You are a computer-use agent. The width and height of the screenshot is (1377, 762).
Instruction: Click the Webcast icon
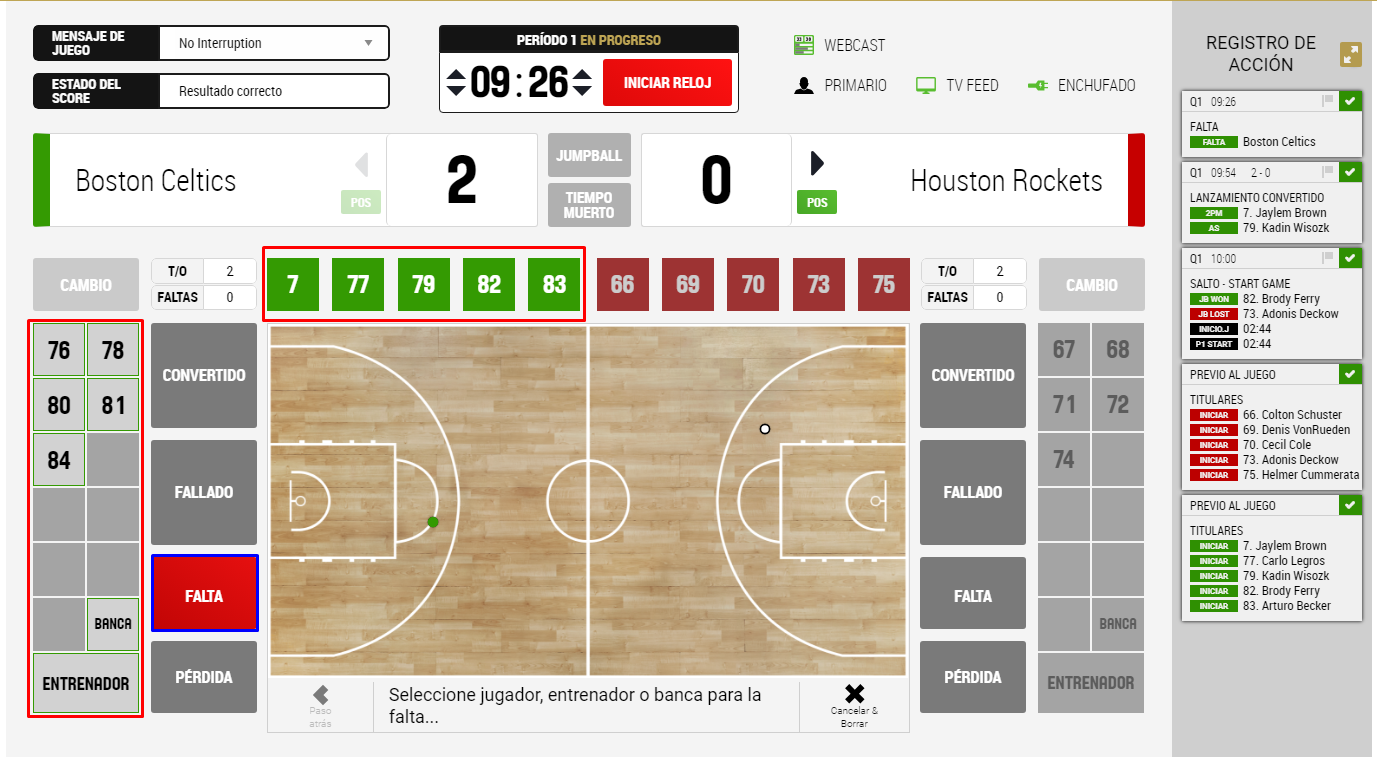click(x=804, y=45)
